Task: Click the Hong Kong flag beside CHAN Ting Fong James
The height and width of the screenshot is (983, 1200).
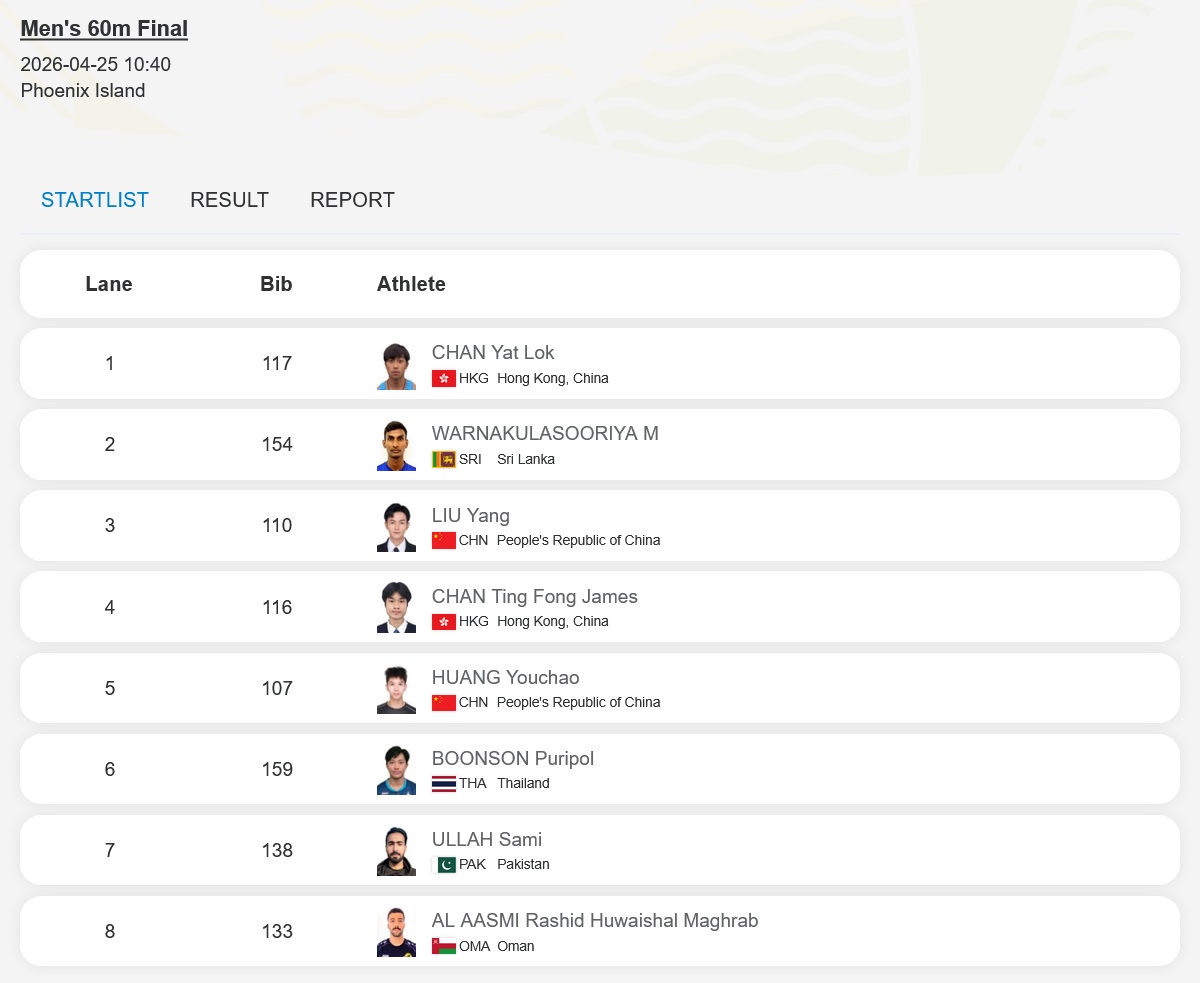Action: (x=444, y=622)
